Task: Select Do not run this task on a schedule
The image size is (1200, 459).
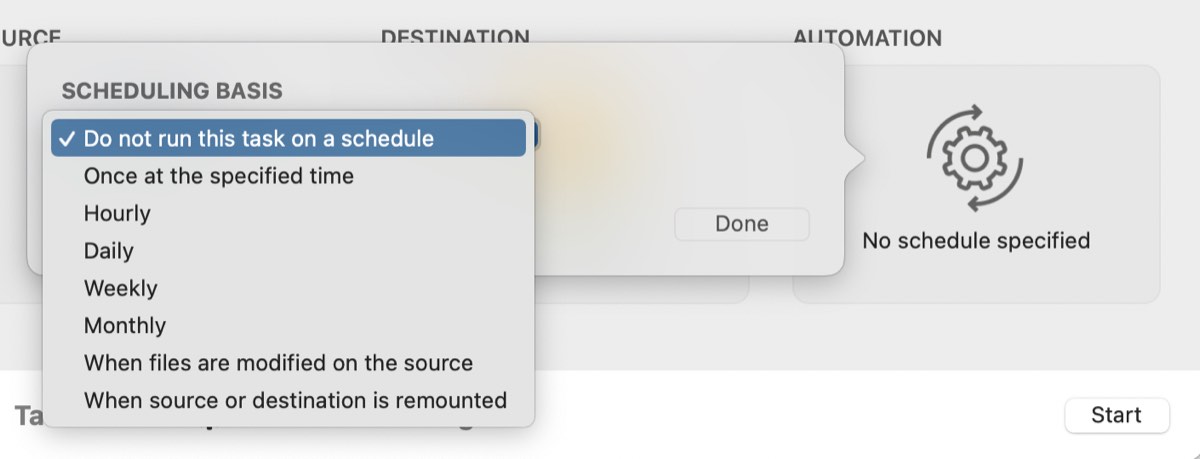Action: (x=288, y=138)
